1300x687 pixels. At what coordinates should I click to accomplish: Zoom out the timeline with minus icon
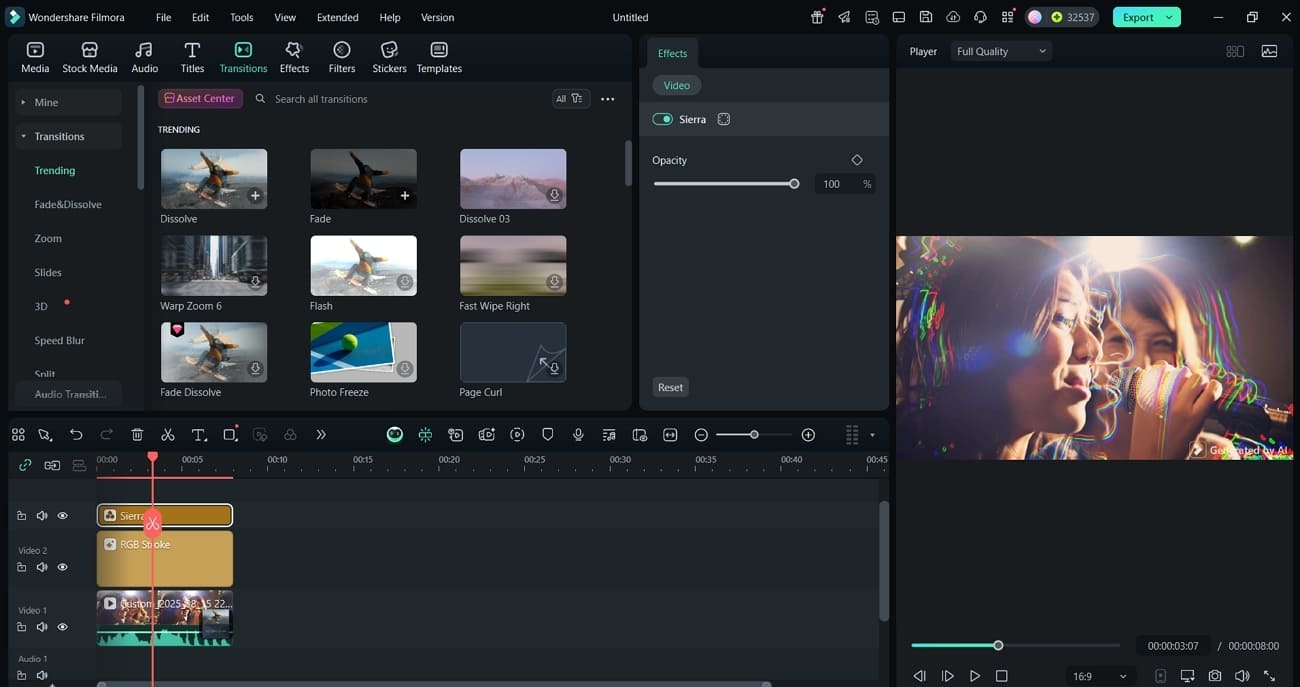click(701, 435)
